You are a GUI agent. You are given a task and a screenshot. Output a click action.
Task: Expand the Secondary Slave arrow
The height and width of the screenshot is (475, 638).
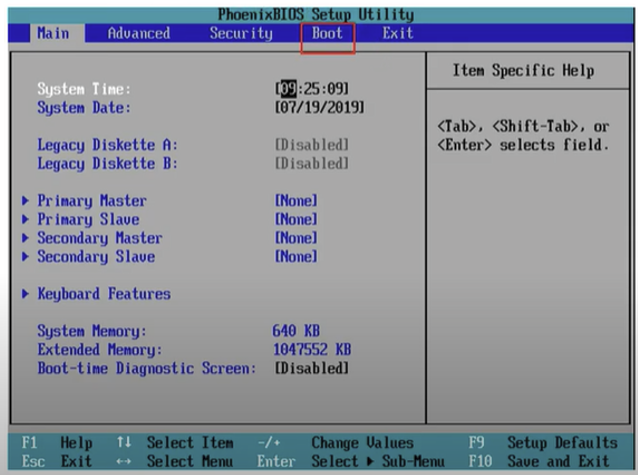[25, 256]
